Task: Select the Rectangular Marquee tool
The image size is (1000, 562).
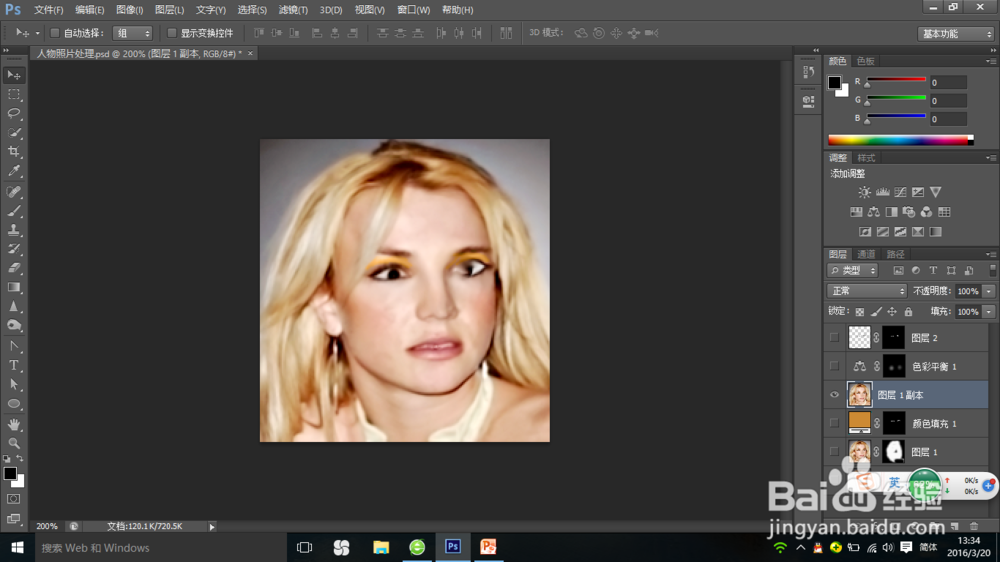Action: point(14,94)
